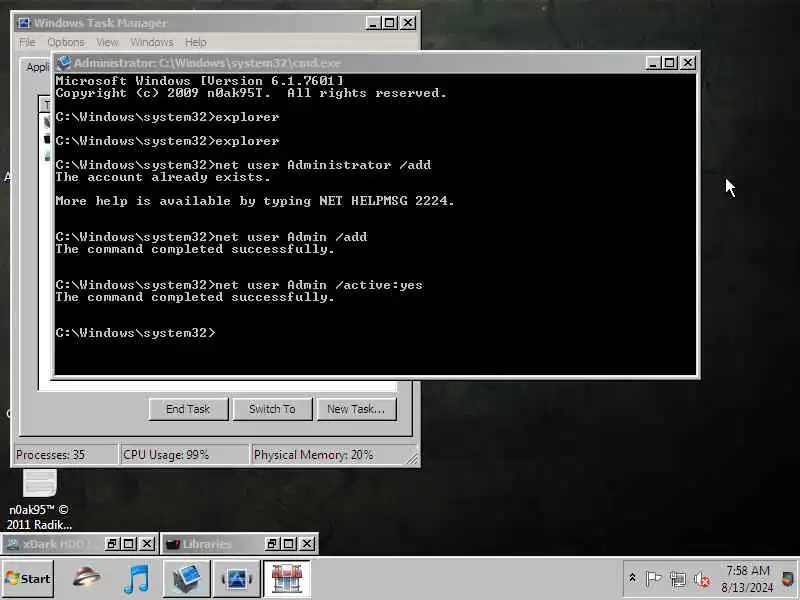This screenshot has height=600, width=800.
Task: Open the clock showing 7:58 AM
Action: 747,579
